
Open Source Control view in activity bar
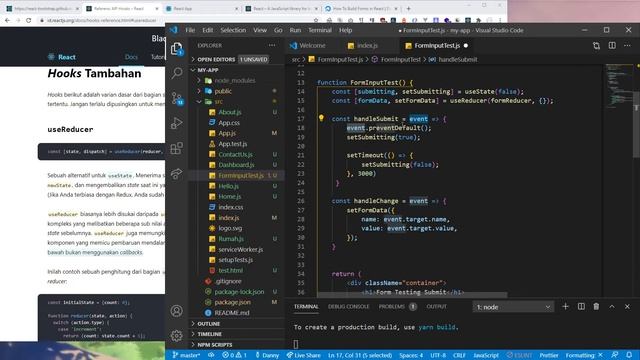click(x=177, y=98)
